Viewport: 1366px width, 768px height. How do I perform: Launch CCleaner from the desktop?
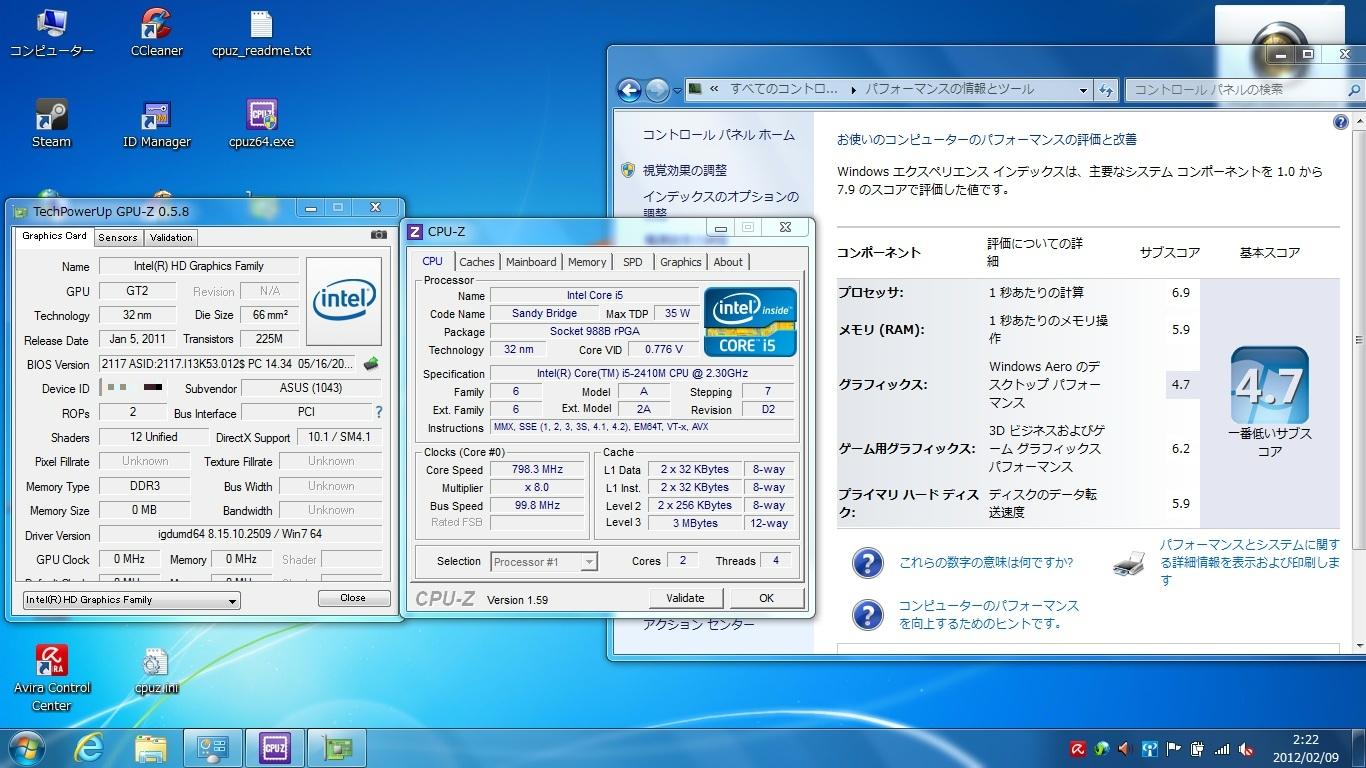(157, 33)
